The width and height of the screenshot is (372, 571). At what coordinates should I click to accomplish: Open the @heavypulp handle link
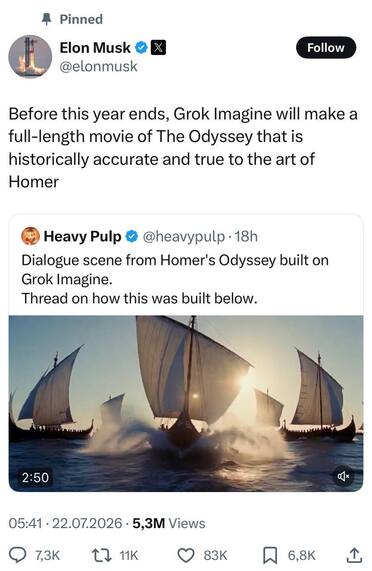[184, 237]
